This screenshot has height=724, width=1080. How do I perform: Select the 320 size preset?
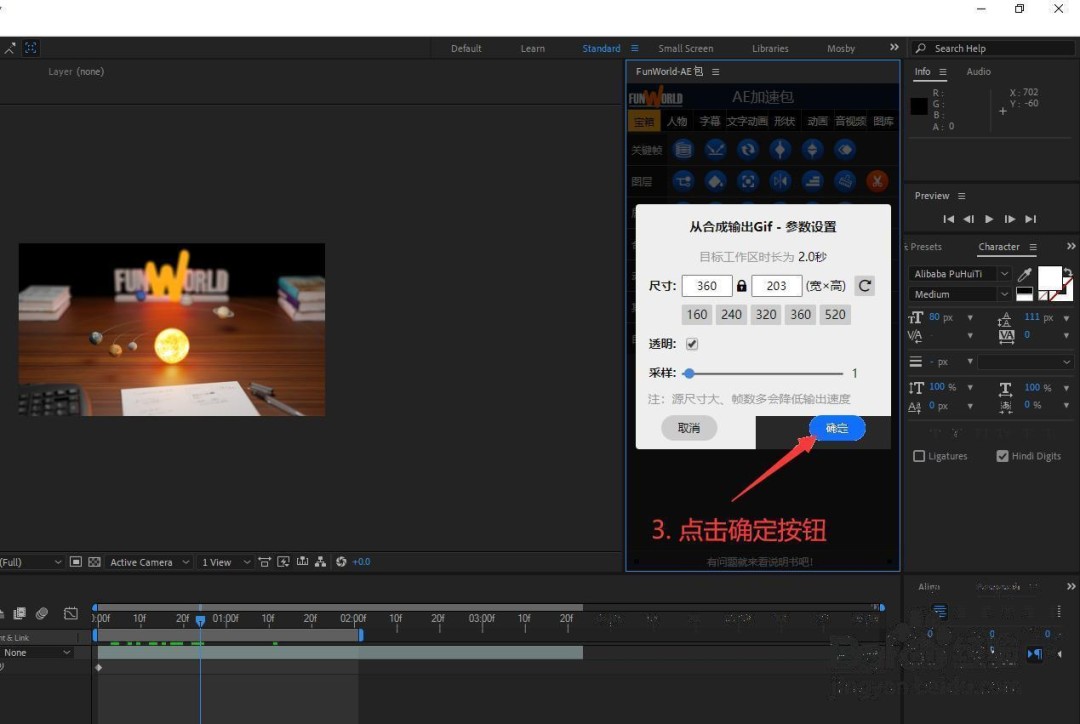point(765,314)
